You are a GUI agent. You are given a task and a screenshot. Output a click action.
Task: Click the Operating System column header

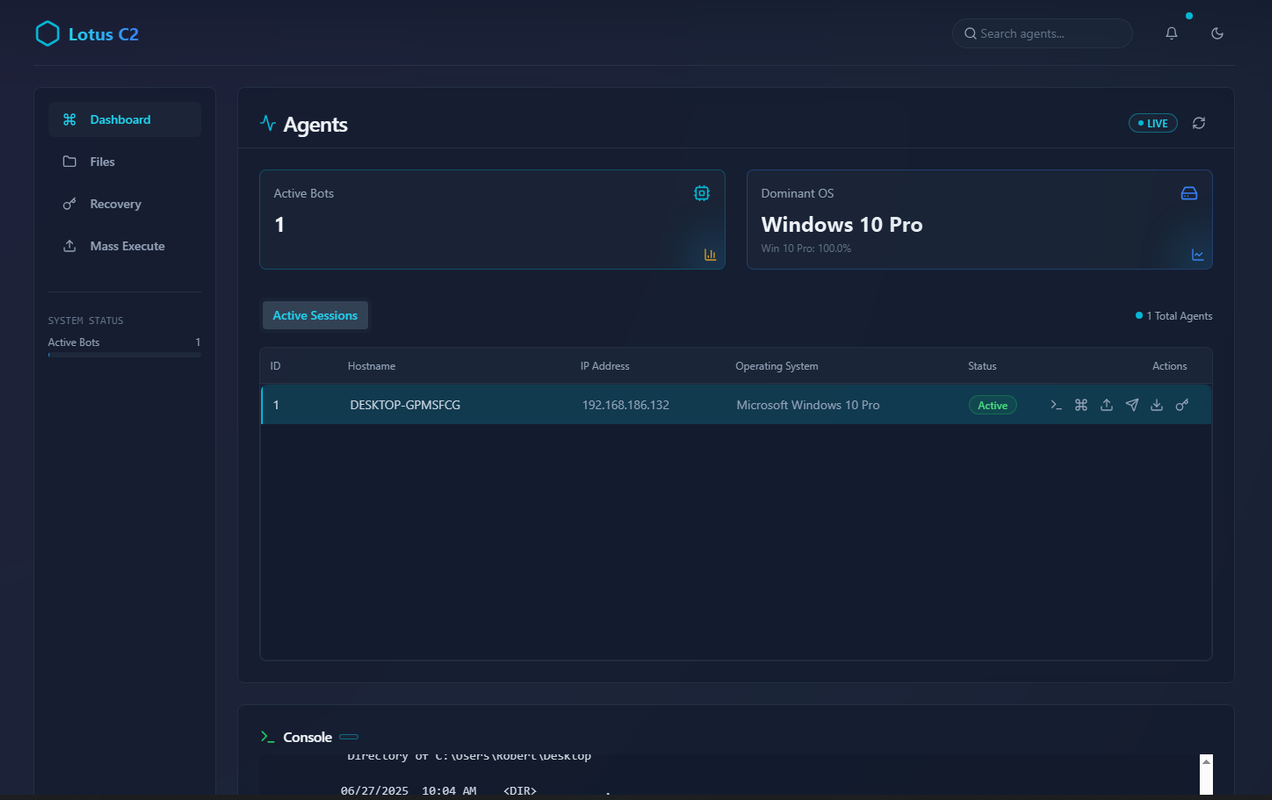(777, 366)
